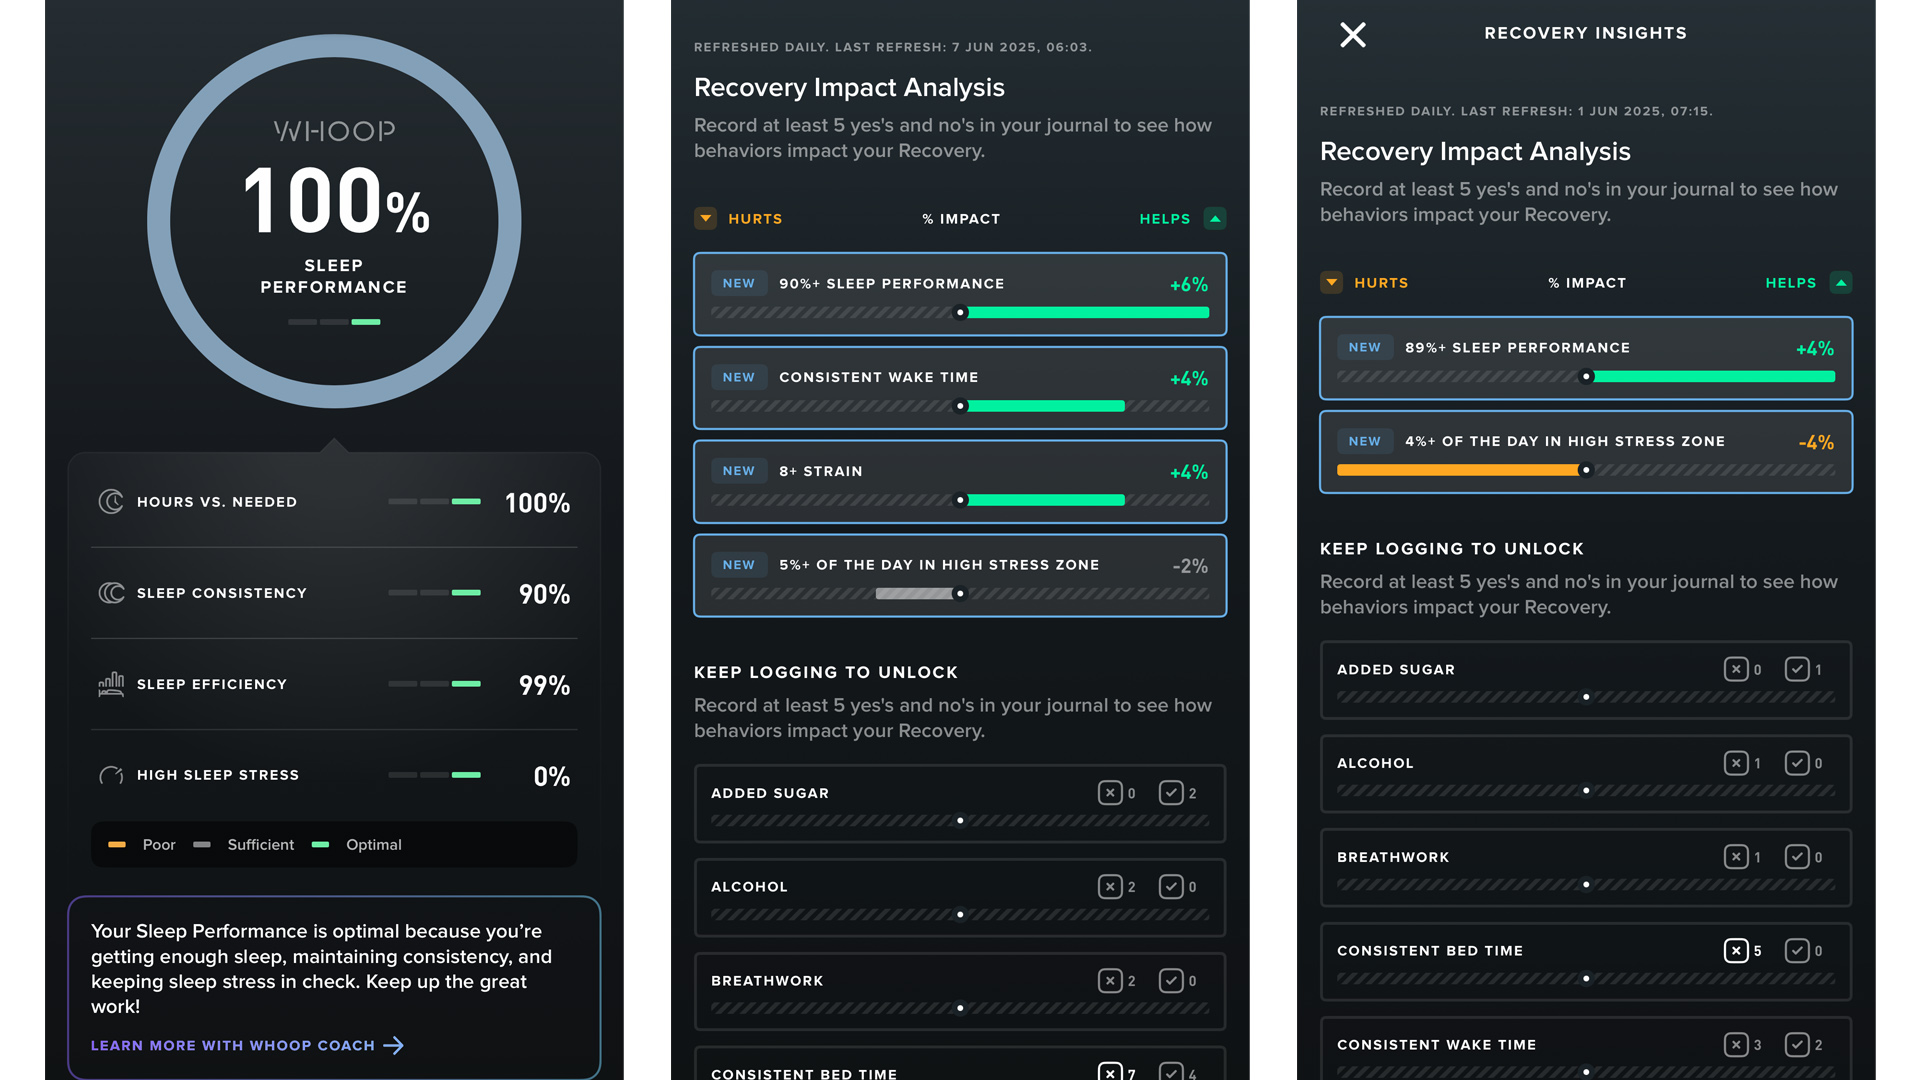Tap Added Sugar No box, middle panel
The width and height of the screenshot is (1920, 1080).
point(1110,793)
